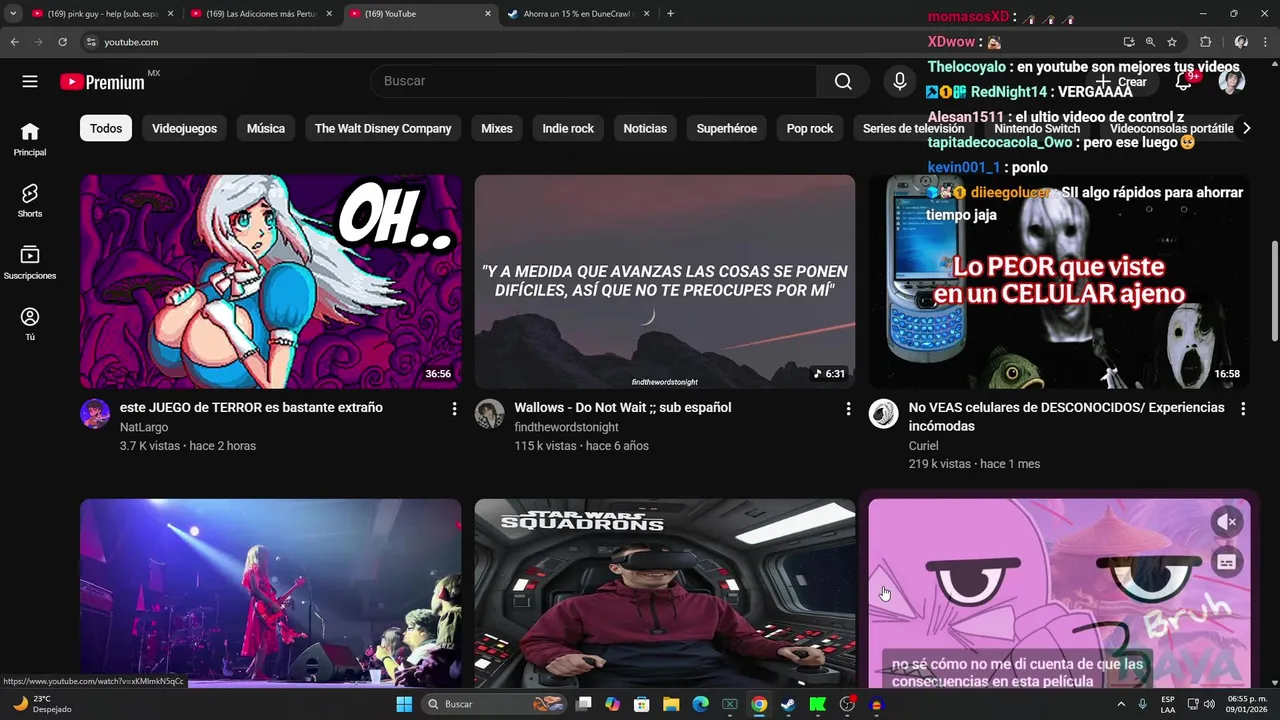Screen dimensions: 1280x720
Task: Select the Música filter chip
Action: click(x=266, y=128)
